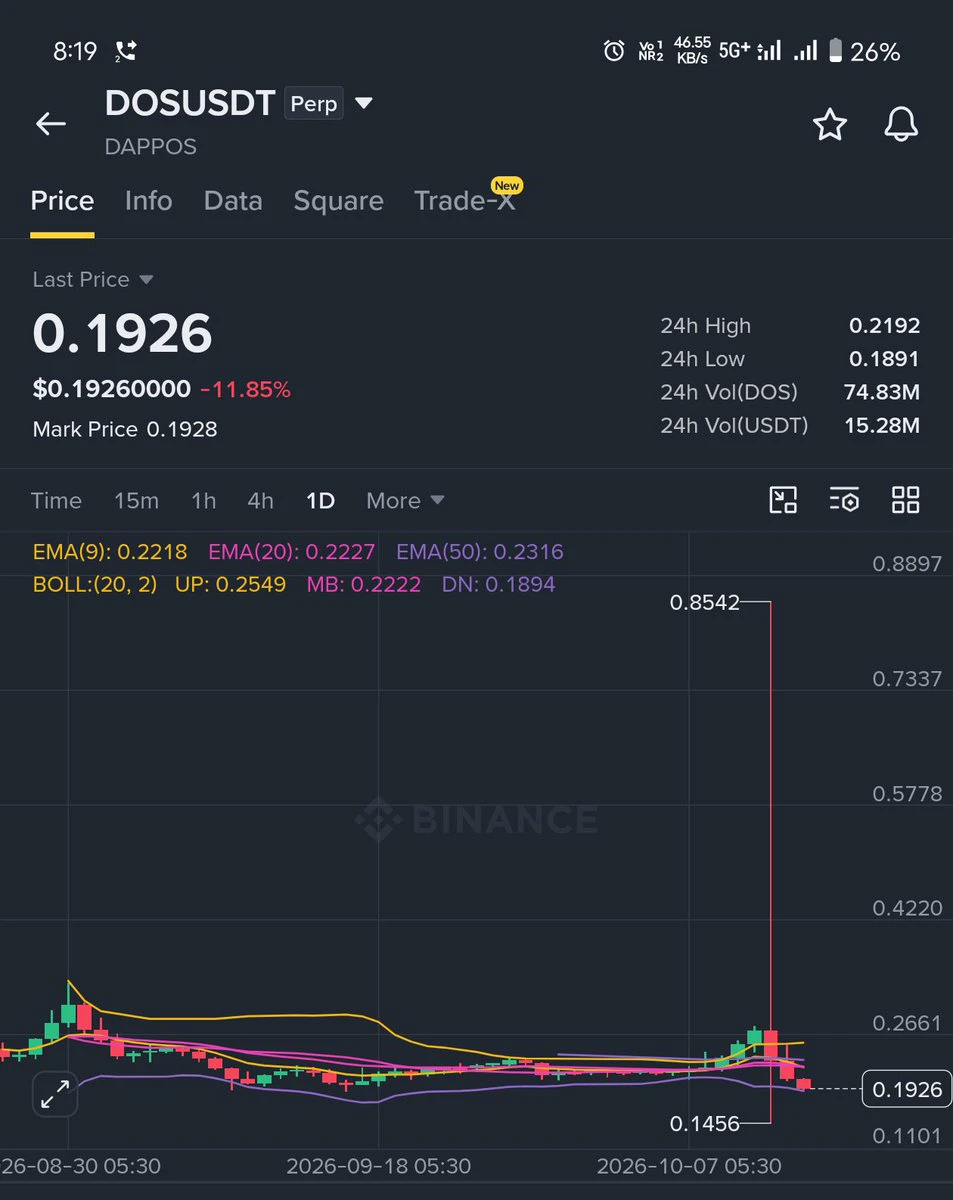The image size is (953, 1200).
Task: Tap the UP: 0.2549 Bollinger value
Action: coord(230,584)
